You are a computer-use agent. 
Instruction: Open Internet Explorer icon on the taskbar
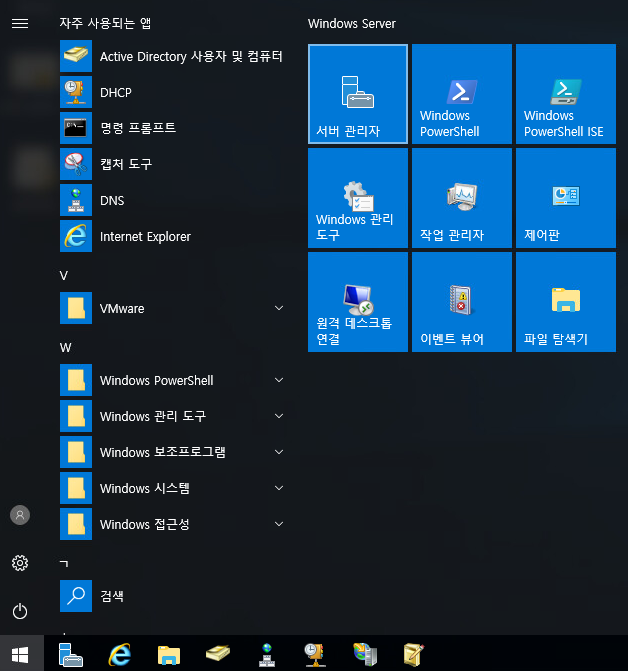coord(120,655)
